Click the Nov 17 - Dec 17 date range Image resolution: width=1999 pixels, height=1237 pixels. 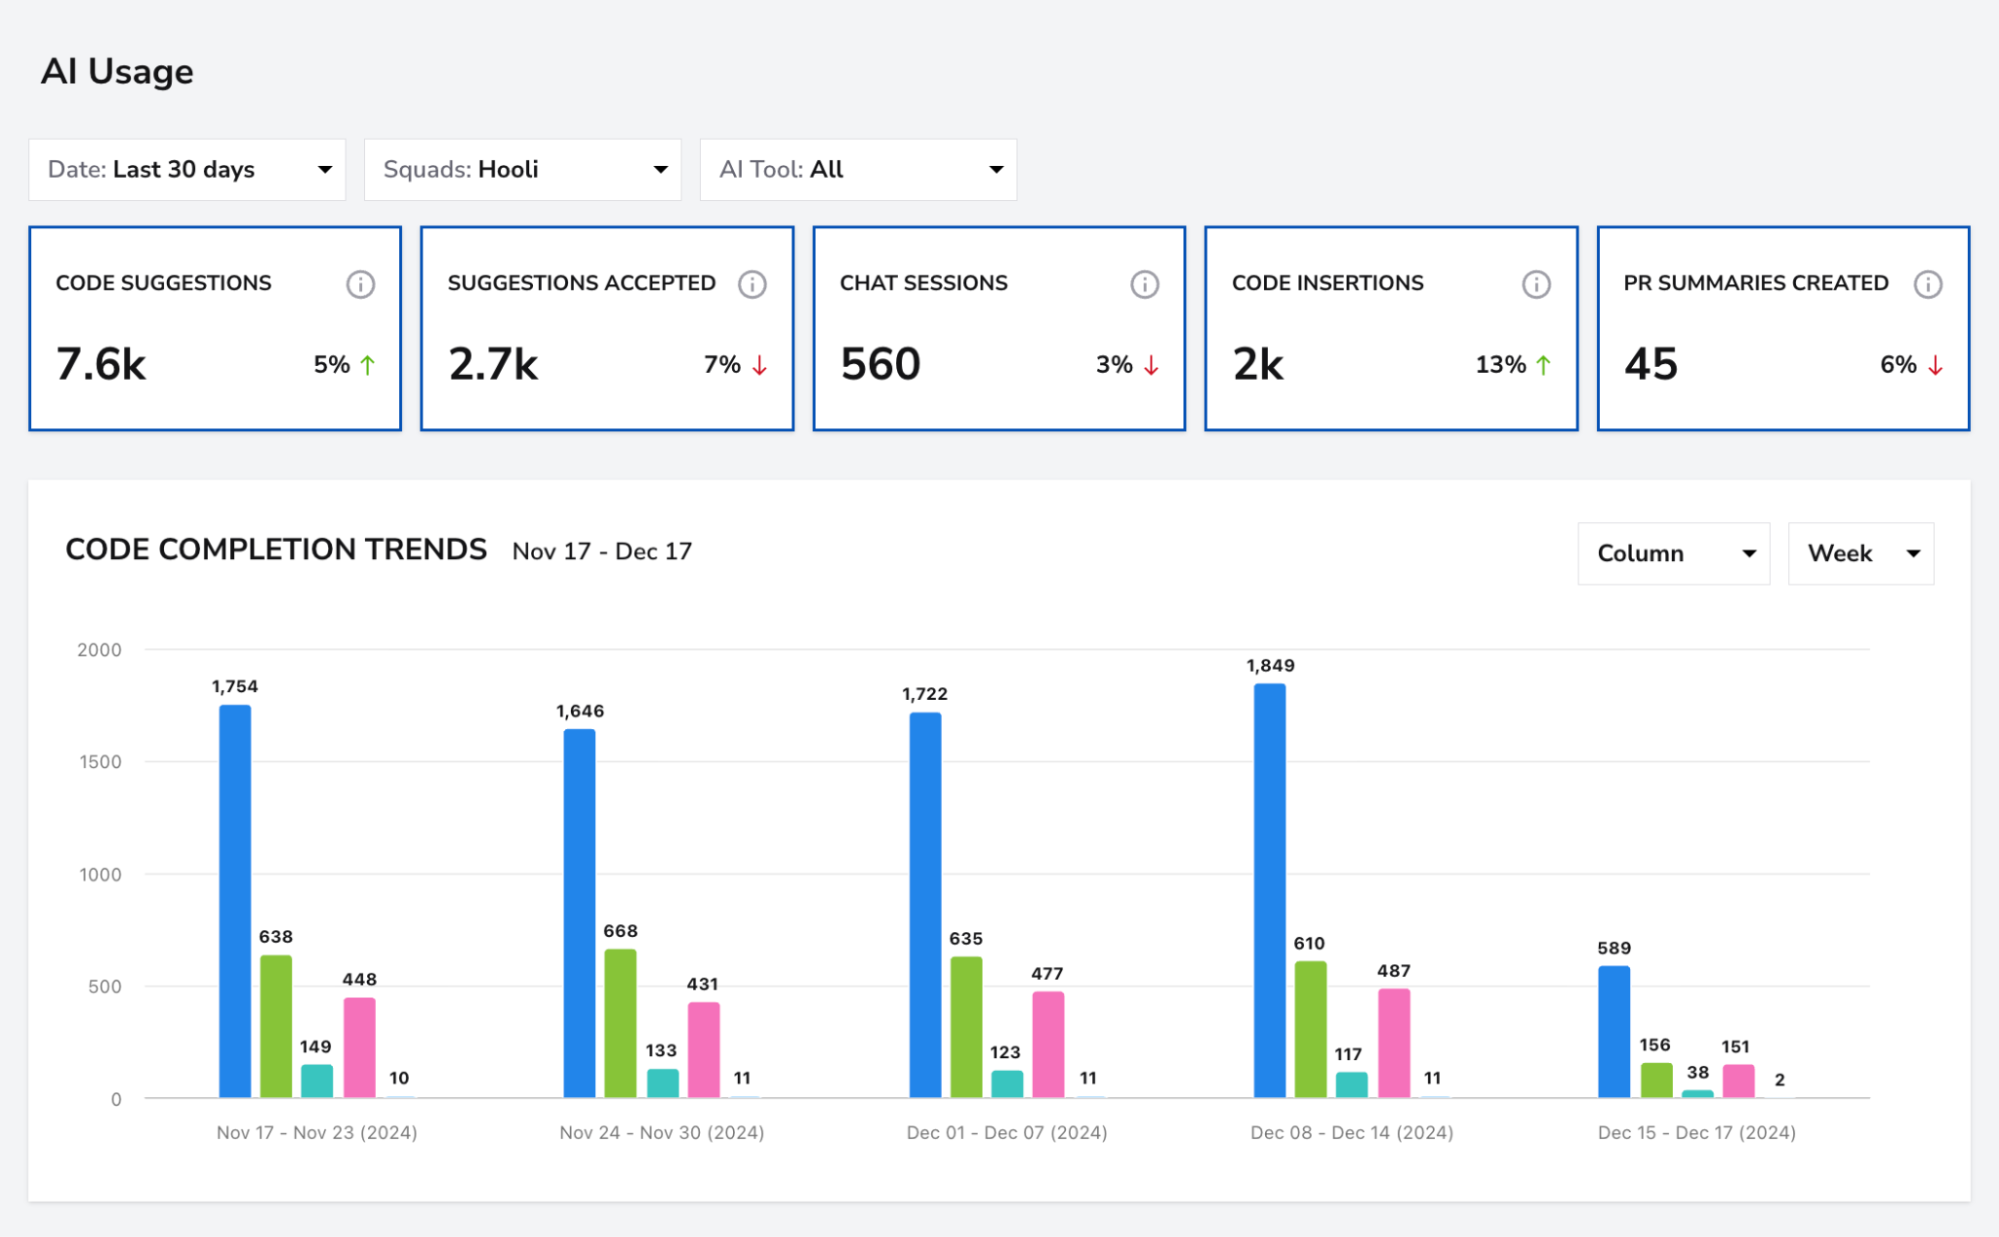click(x=602, y=551)
